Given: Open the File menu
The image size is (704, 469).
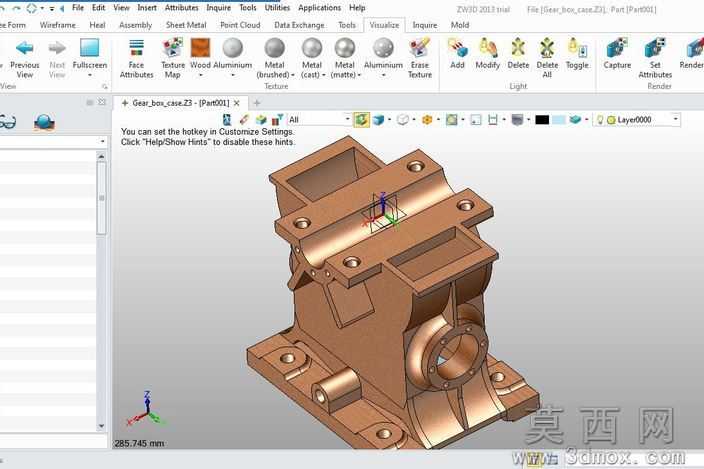Looking at the screenshot, I should click(x=78, y=8).
